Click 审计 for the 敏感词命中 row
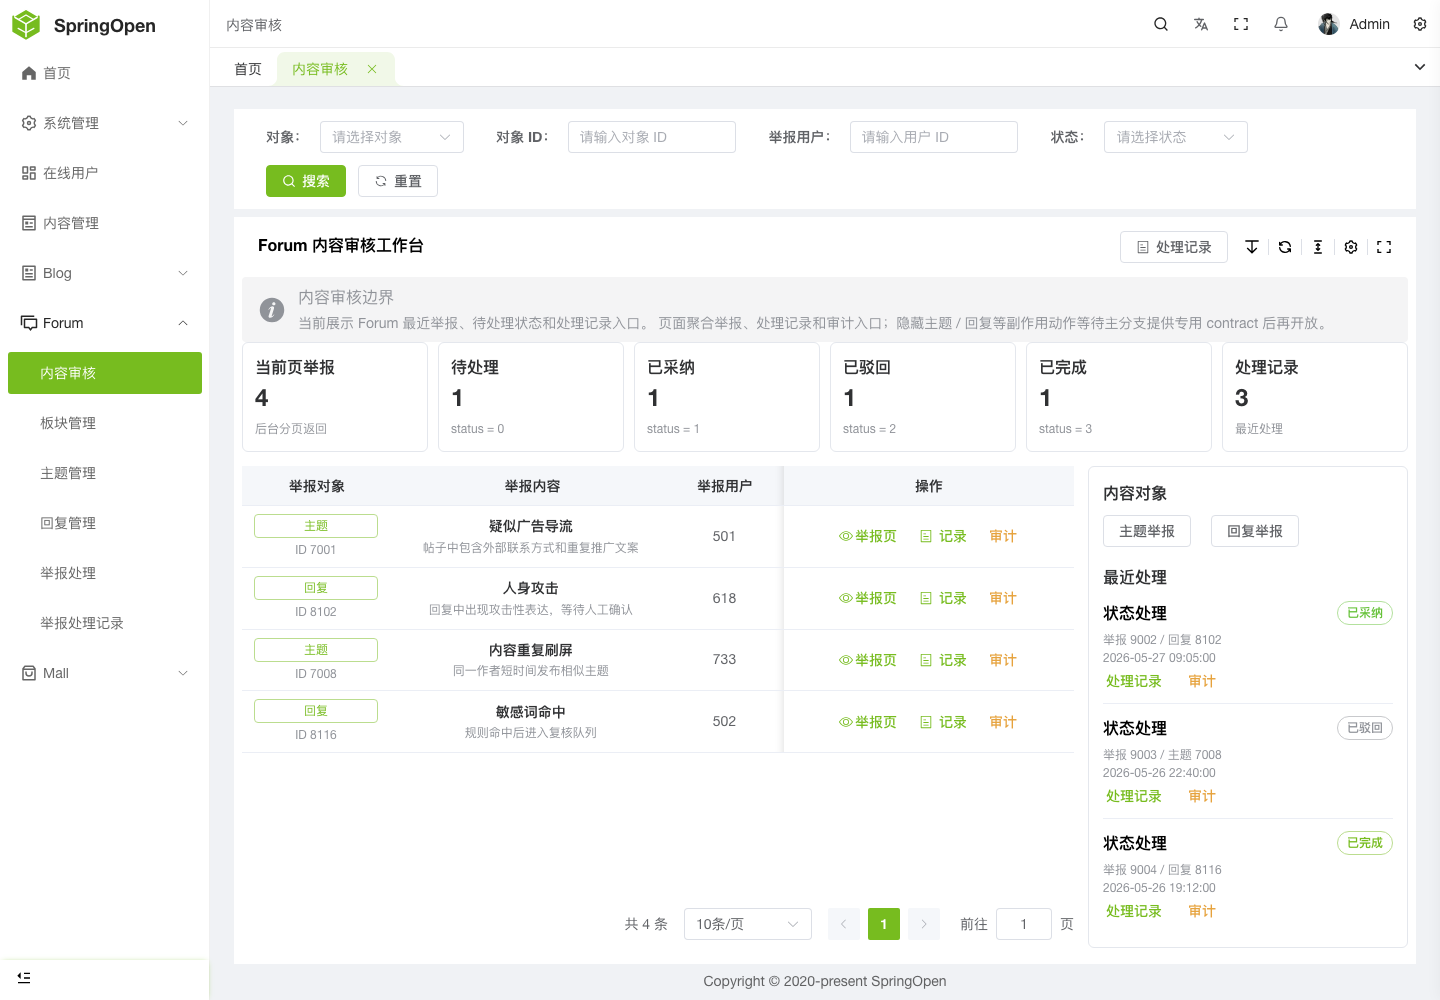The width and height of the screenshot is (1440, 1000). pyautogui.click(x=1003, y=722)
